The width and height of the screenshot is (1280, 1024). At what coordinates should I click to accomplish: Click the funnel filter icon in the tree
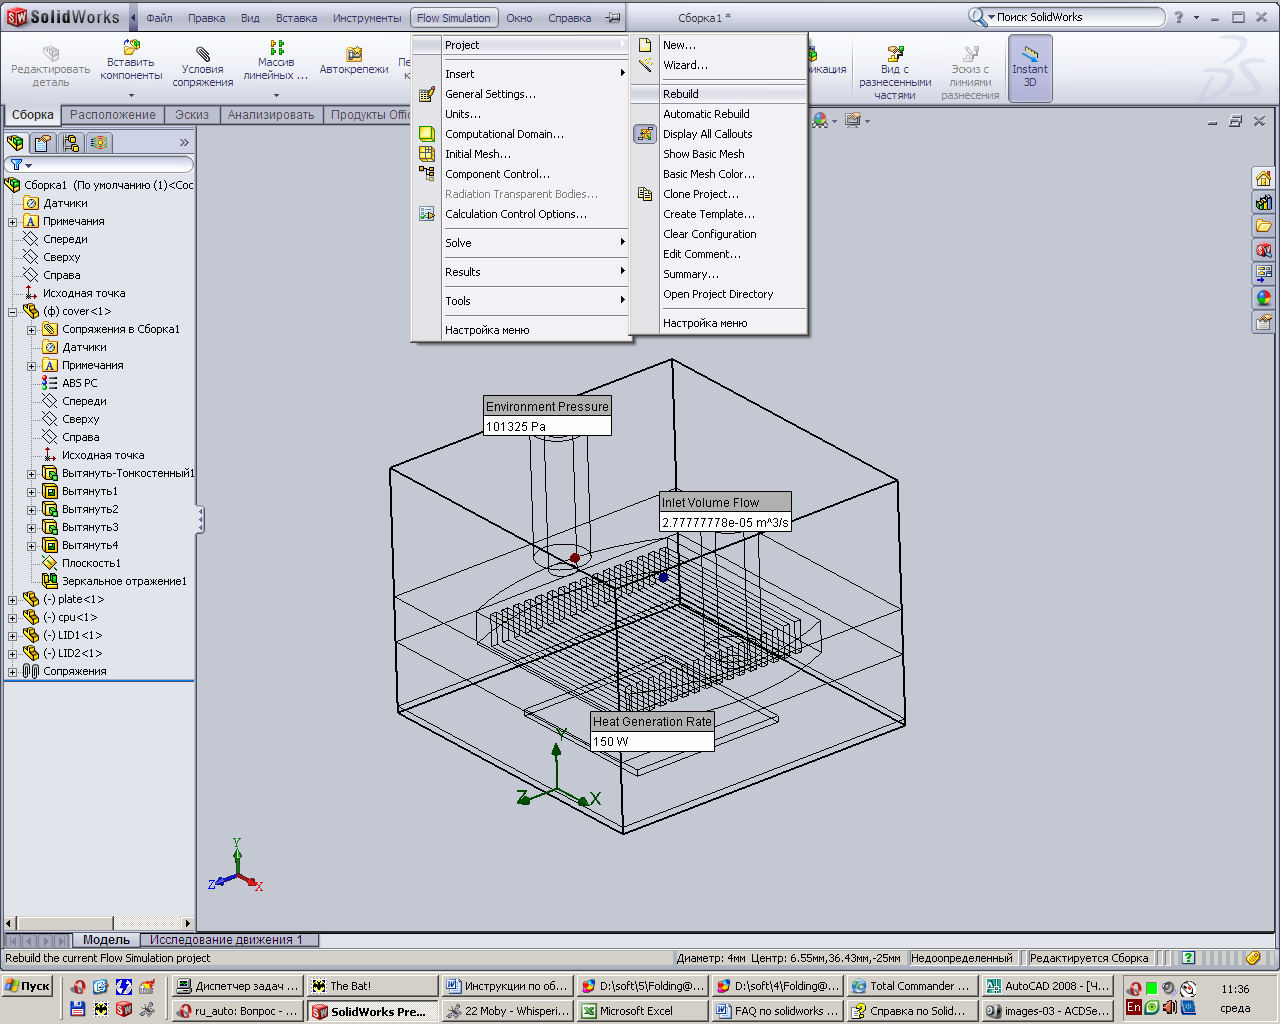coord(16,165)
